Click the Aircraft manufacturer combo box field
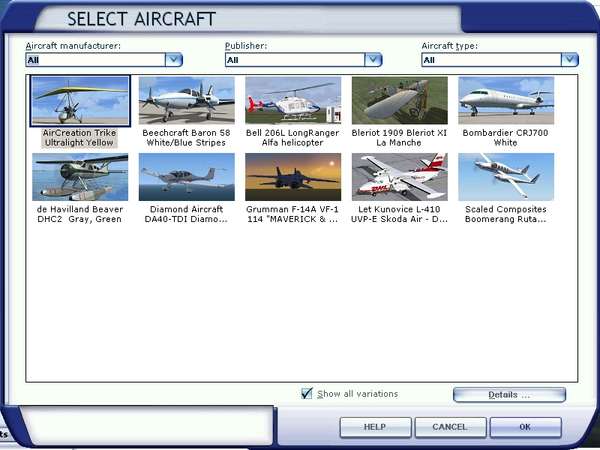Viewport: 600px width, 450px height. click(x=104, y=60)
